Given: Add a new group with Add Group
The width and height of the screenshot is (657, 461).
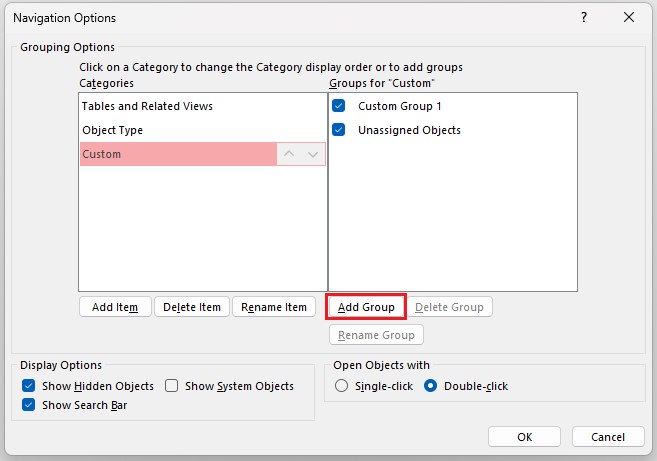Looking at the screenshot, I should click(x=366, y=307).
